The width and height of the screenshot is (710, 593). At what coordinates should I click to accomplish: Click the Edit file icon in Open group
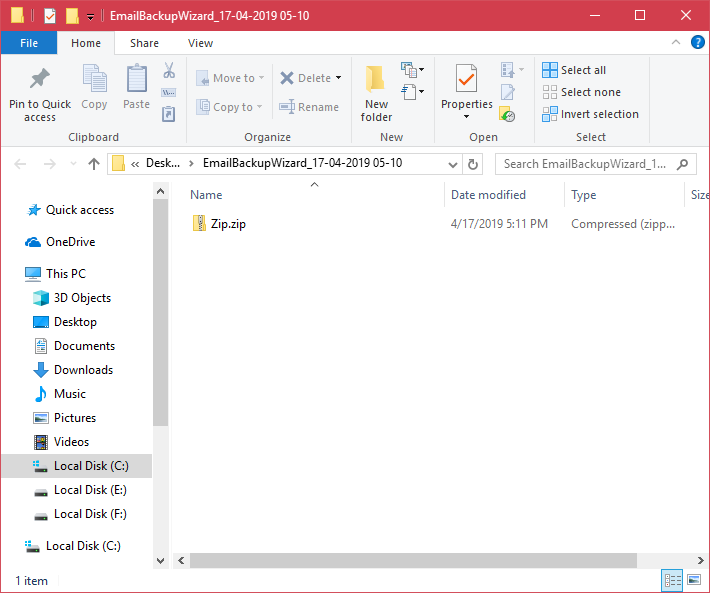point(508,92)
